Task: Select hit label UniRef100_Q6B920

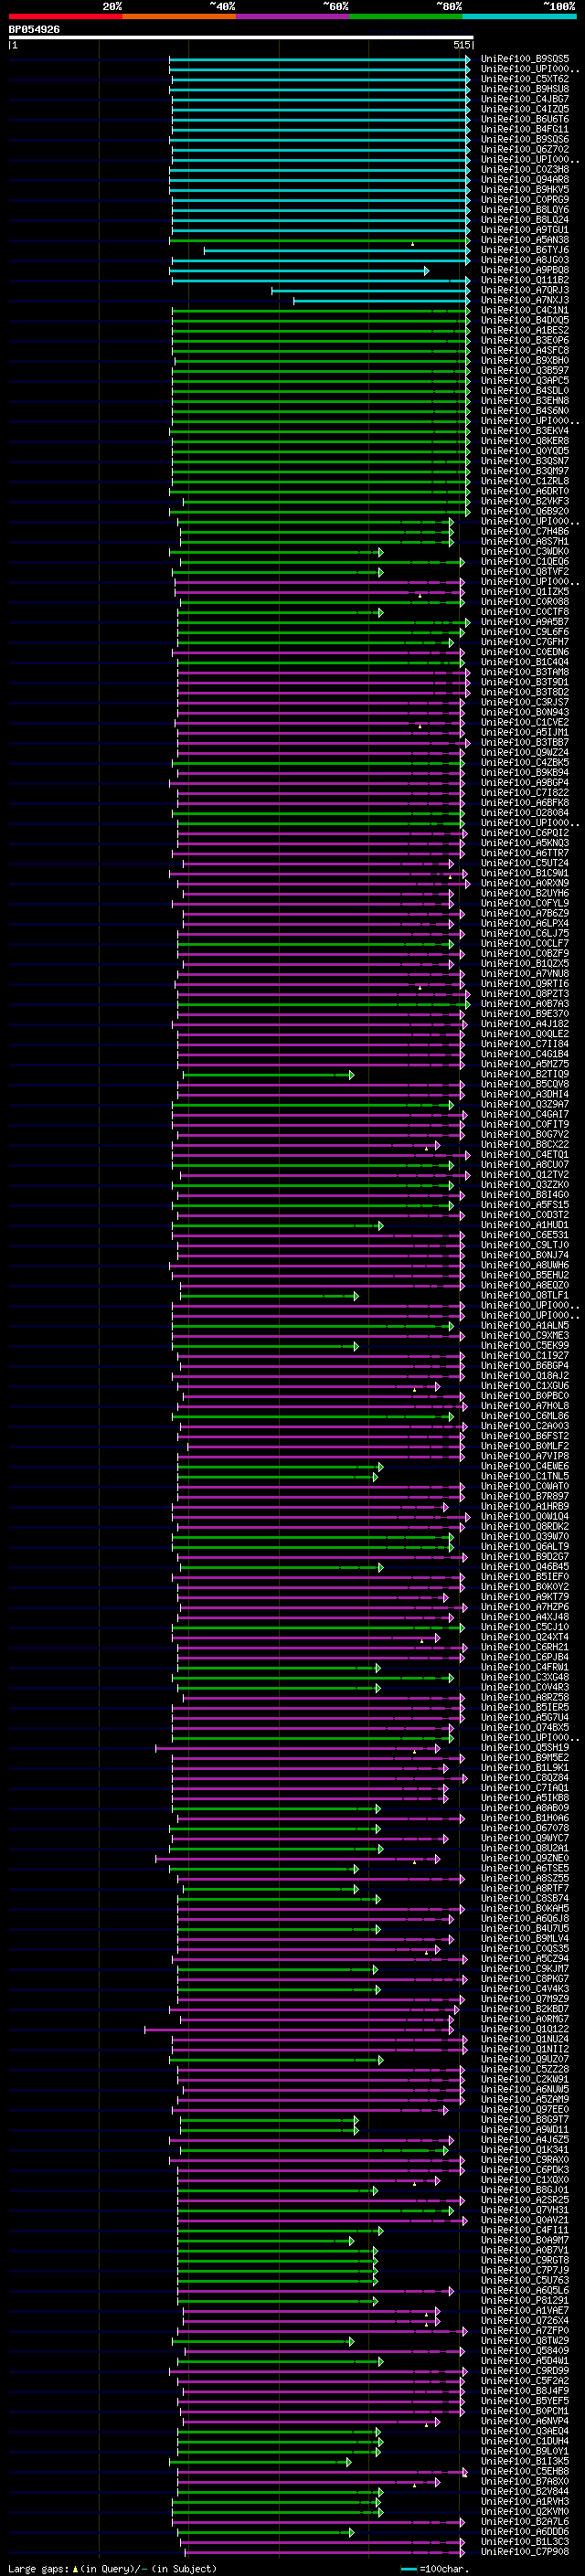Action: [x=525, y=512]
